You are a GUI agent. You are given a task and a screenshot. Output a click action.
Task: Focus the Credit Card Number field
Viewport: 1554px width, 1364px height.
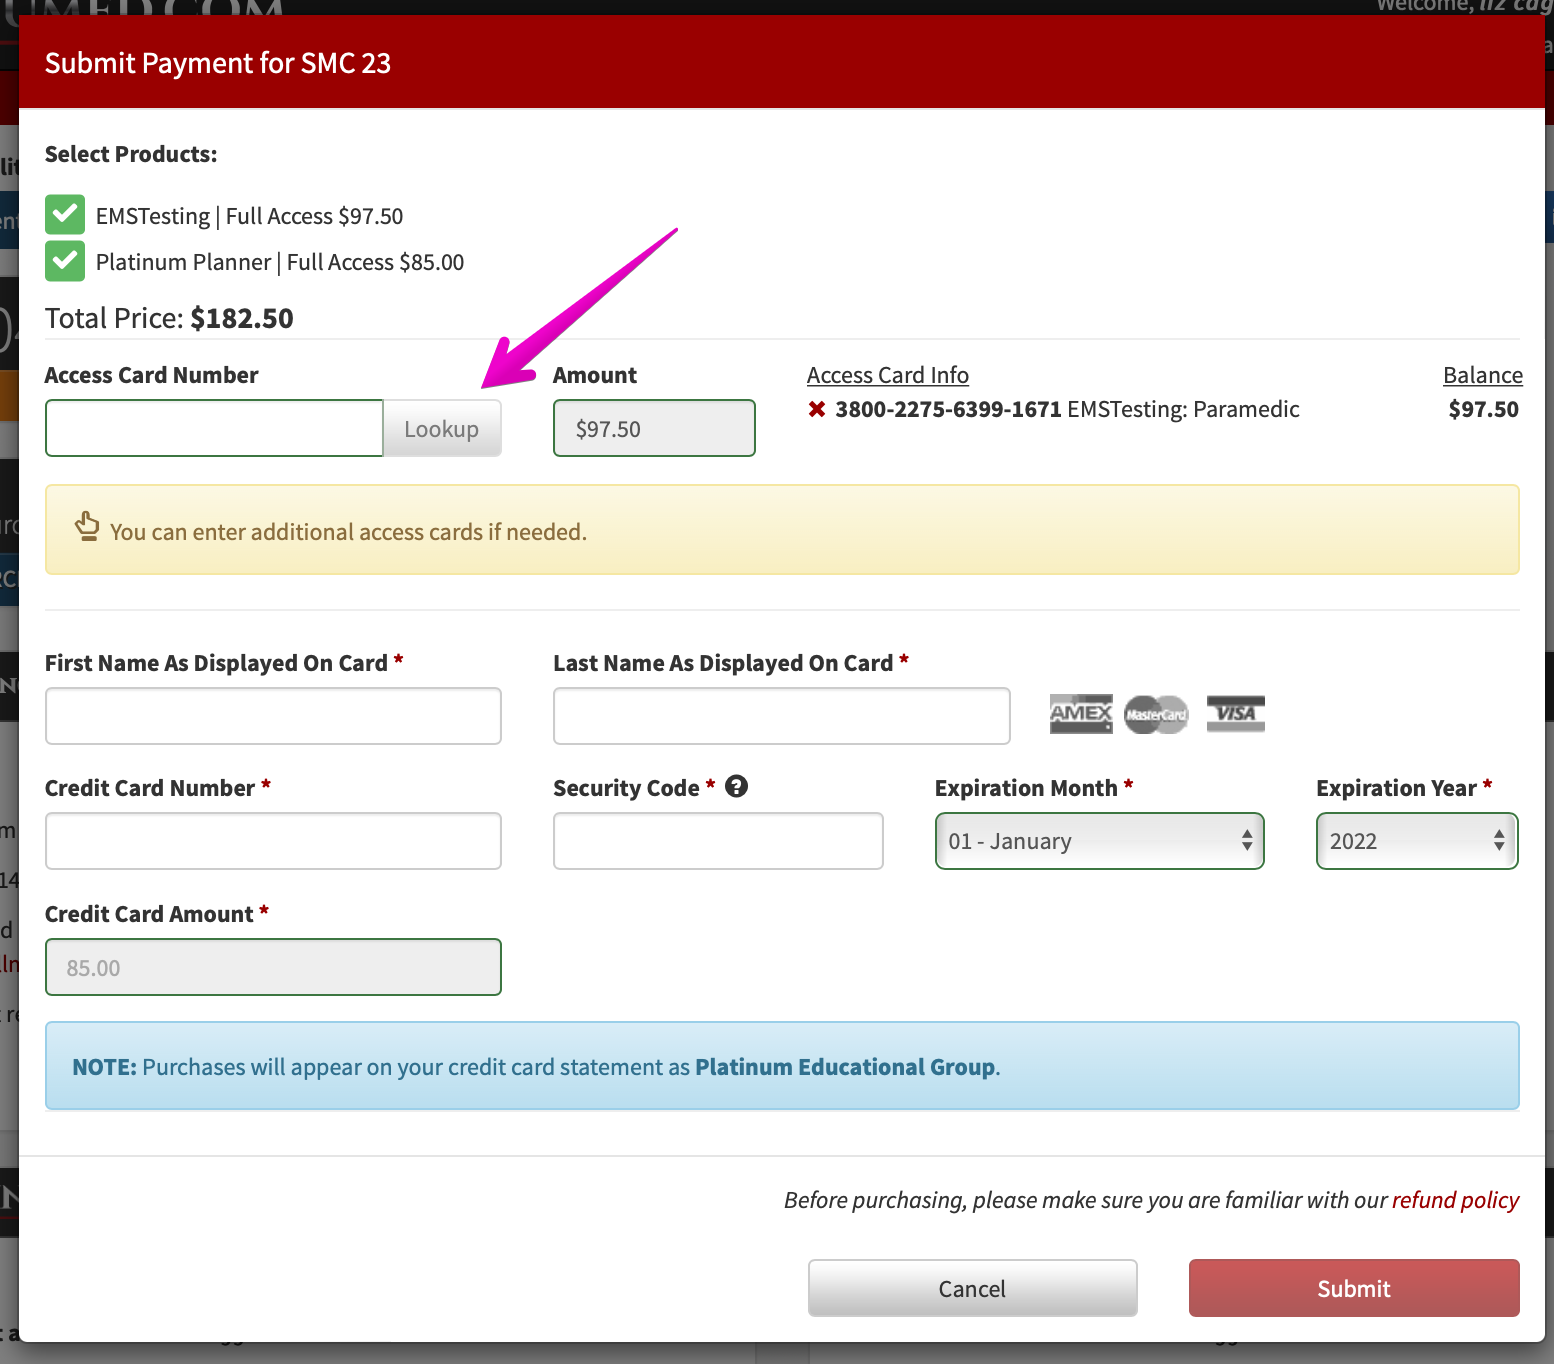(x=272, y=841)
